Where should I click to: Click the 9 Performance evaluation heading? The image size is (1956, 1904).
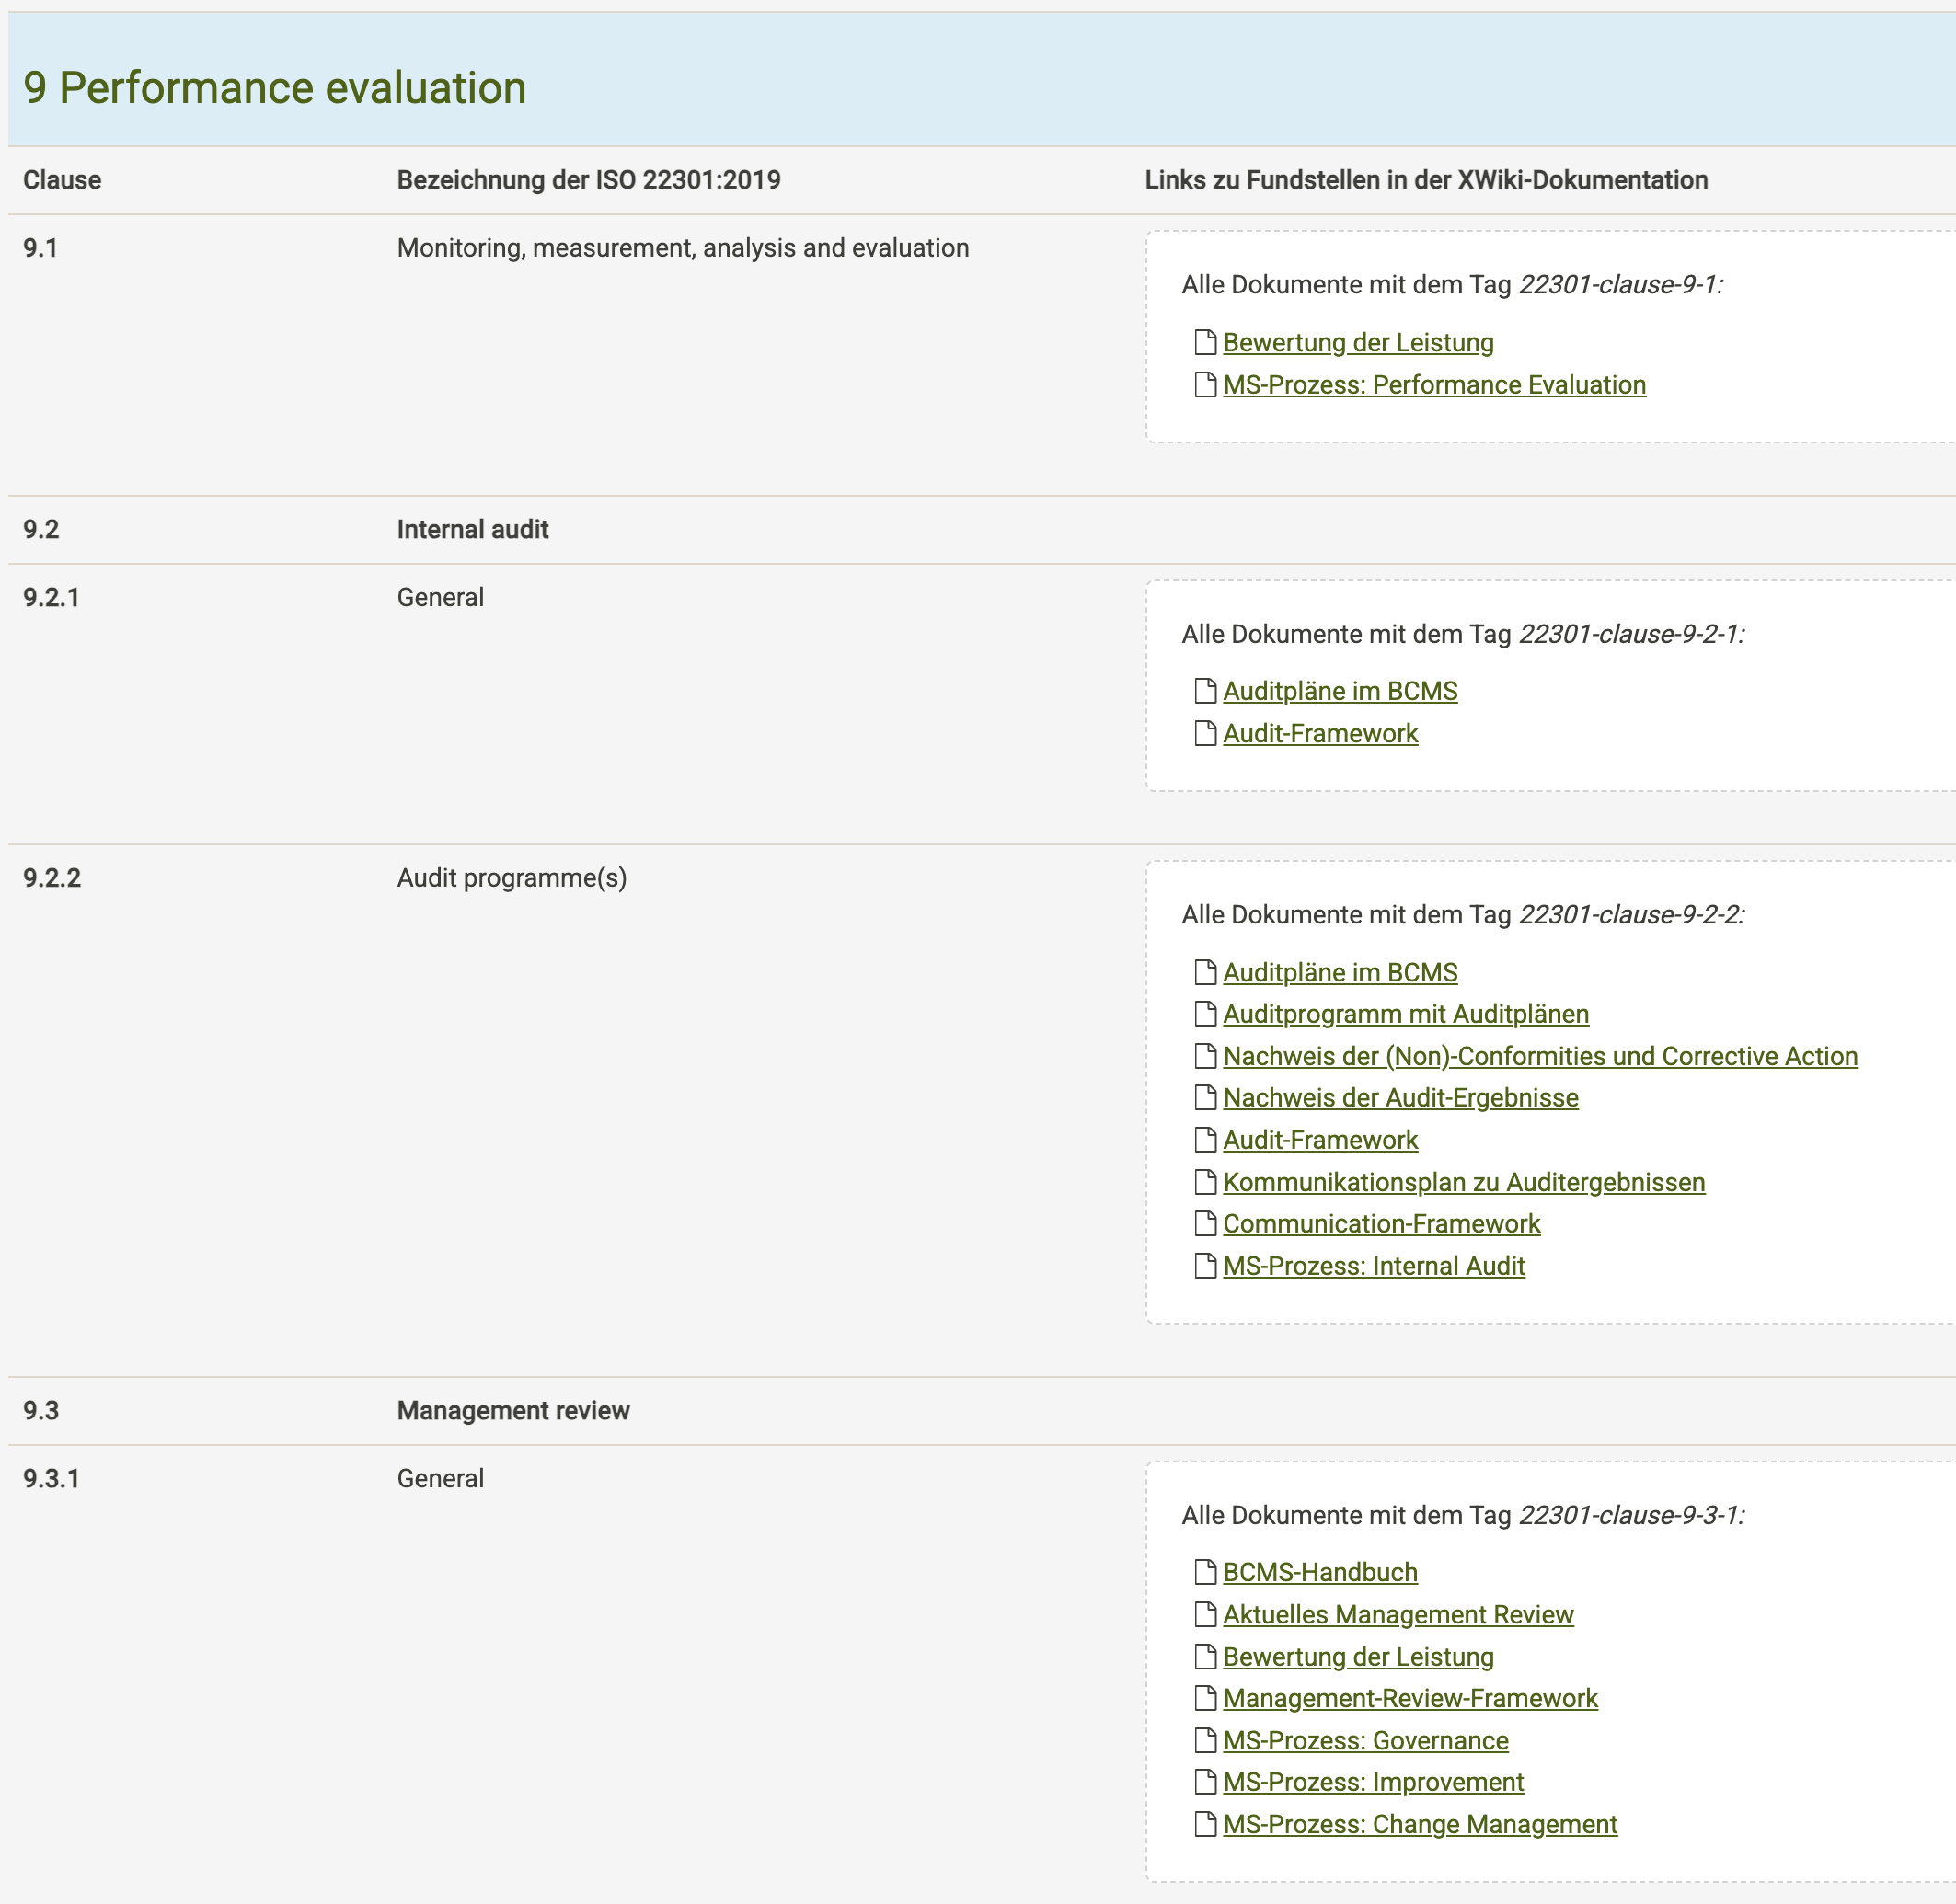(x=275, y=88)
